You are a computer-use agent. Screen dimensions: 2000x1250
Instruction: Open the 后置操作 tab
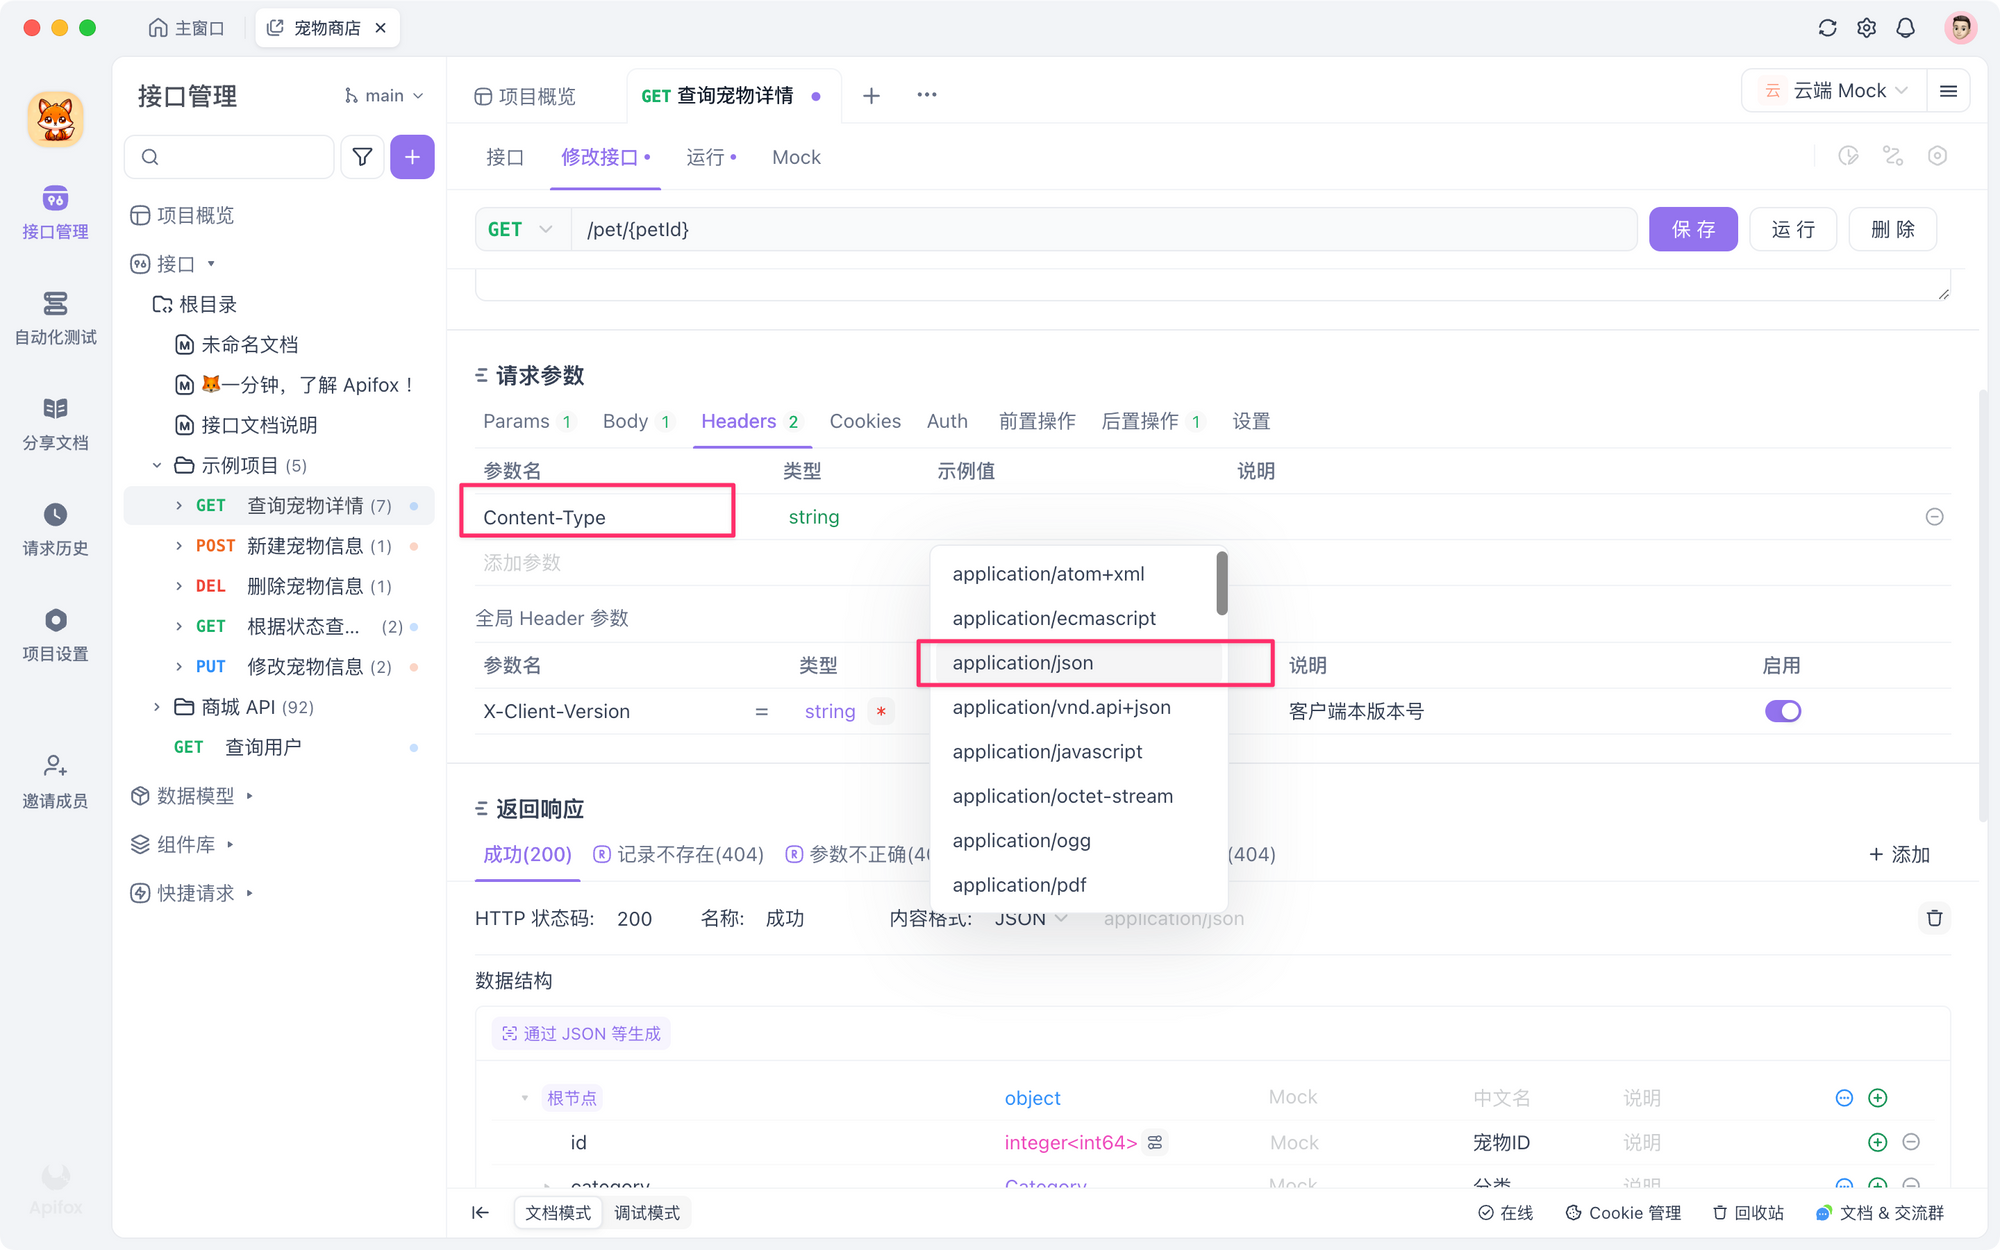[1152, 421]
